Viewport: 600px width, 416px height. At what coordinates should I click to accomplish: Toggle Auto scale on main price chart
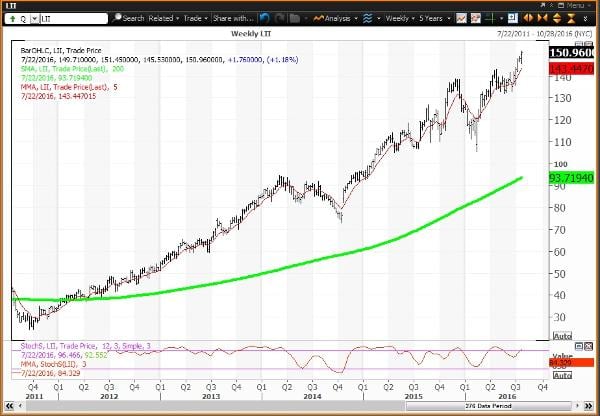[x=562, y=336]
